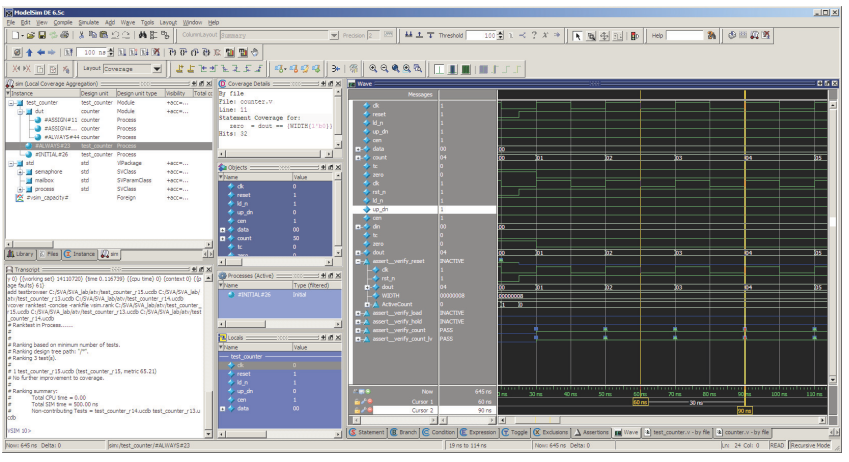Expand the data row in the Objects pane
The height and width of the screenshot is (462, 849).
(222, 230)
